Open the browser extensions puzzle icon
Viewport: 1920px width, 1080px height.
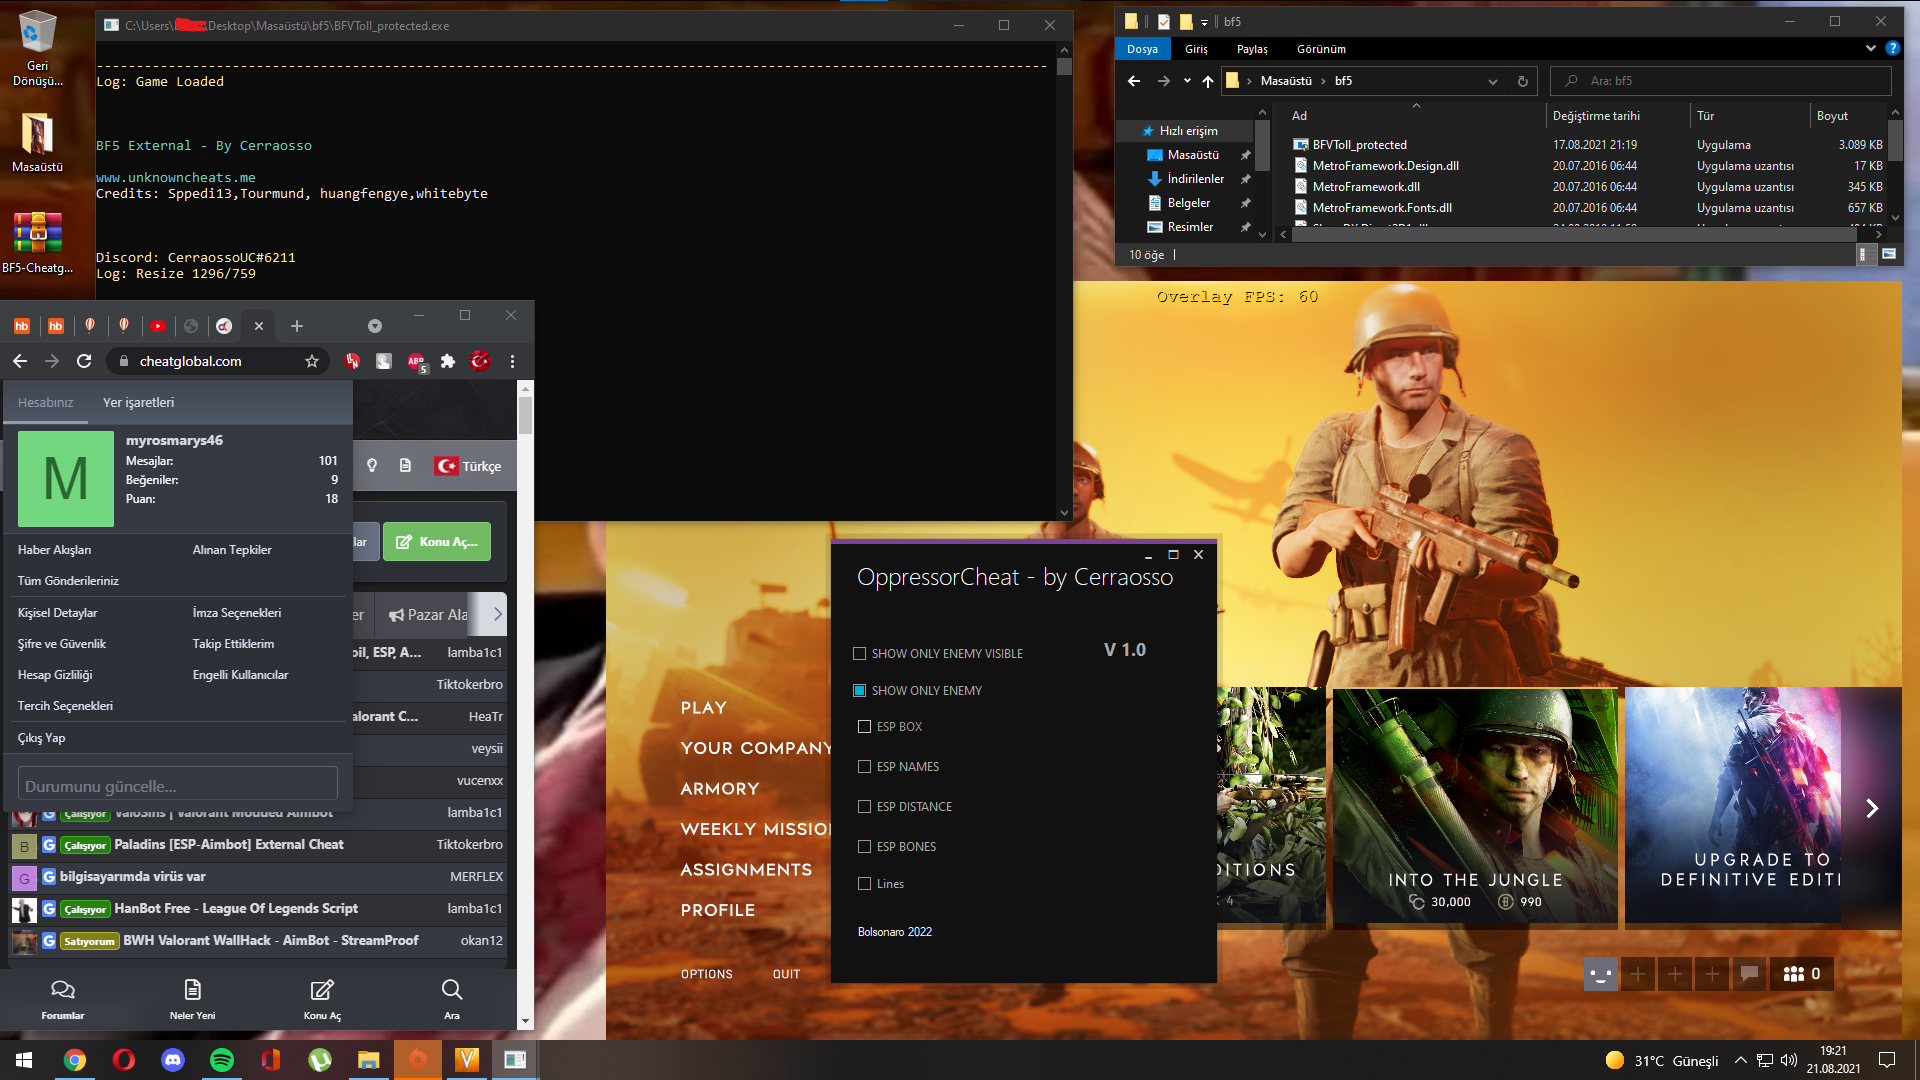[x=448, y=361]
